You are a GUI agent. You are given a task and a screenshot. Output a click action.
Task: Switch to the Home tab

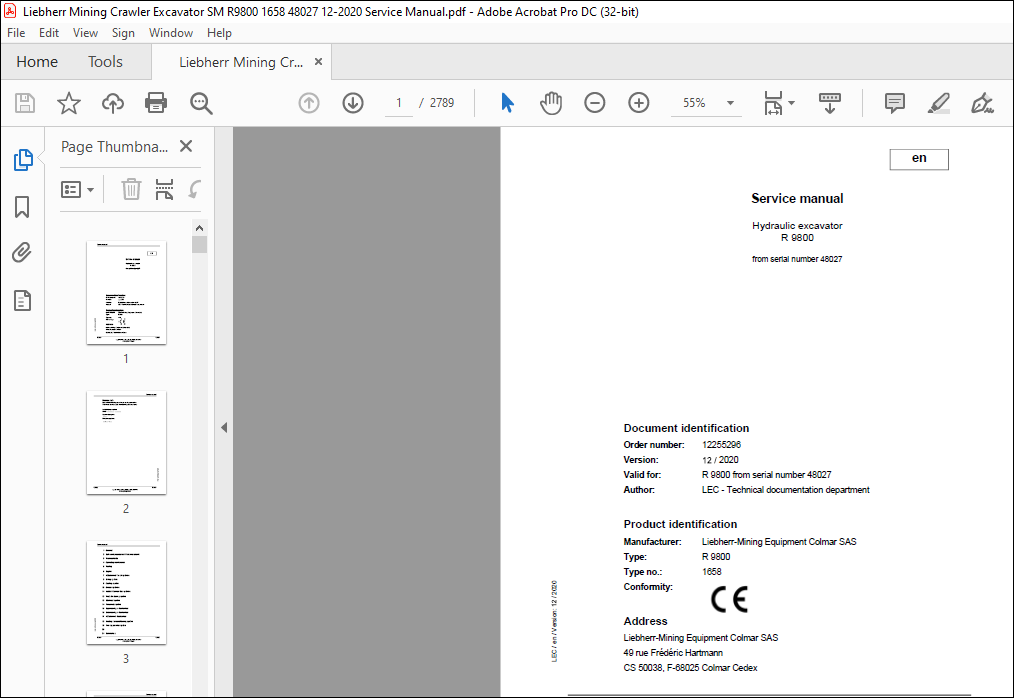coord(37,62)
